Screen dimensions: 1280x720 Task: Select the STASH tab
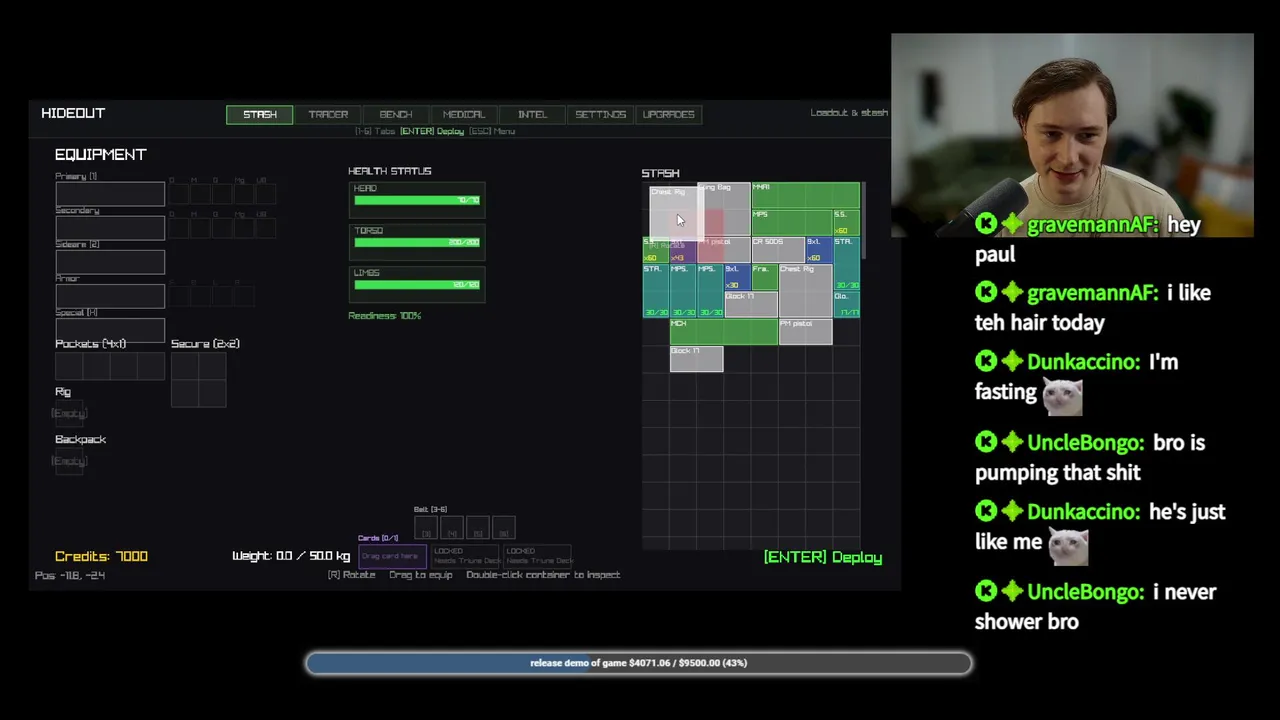point(260,114)
